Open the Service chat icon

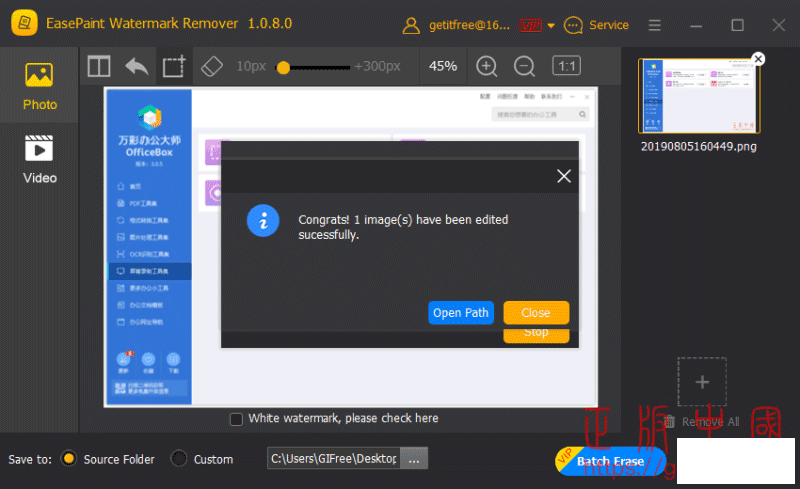(x=573, y=25)
